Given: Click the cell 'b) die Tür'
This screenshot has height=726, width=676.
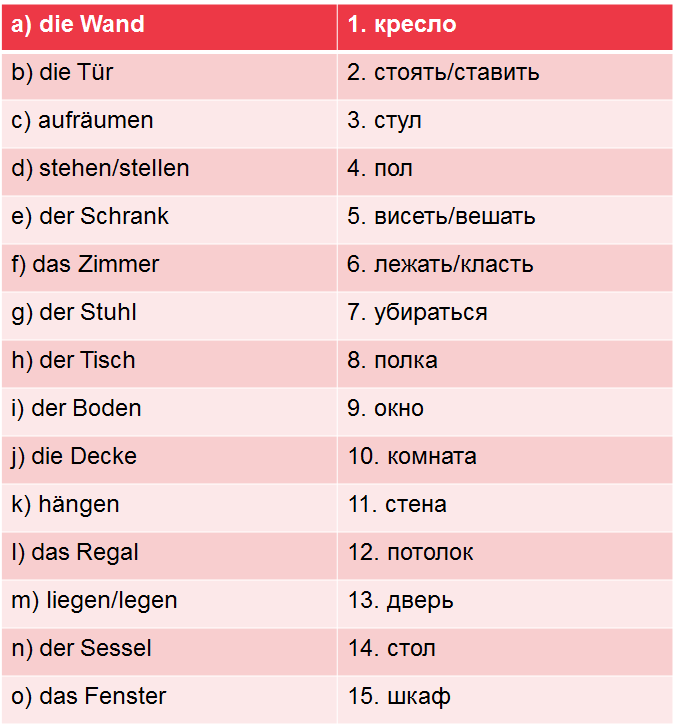Looking at the screenshot, I should (x=168, y=73).
